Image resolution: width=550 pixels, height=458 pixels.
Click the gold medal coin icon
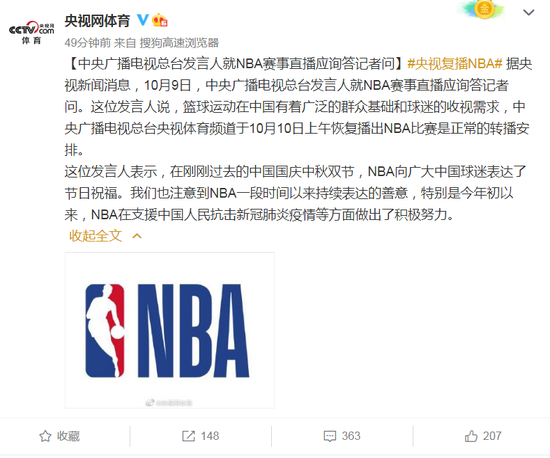(484, 9)
